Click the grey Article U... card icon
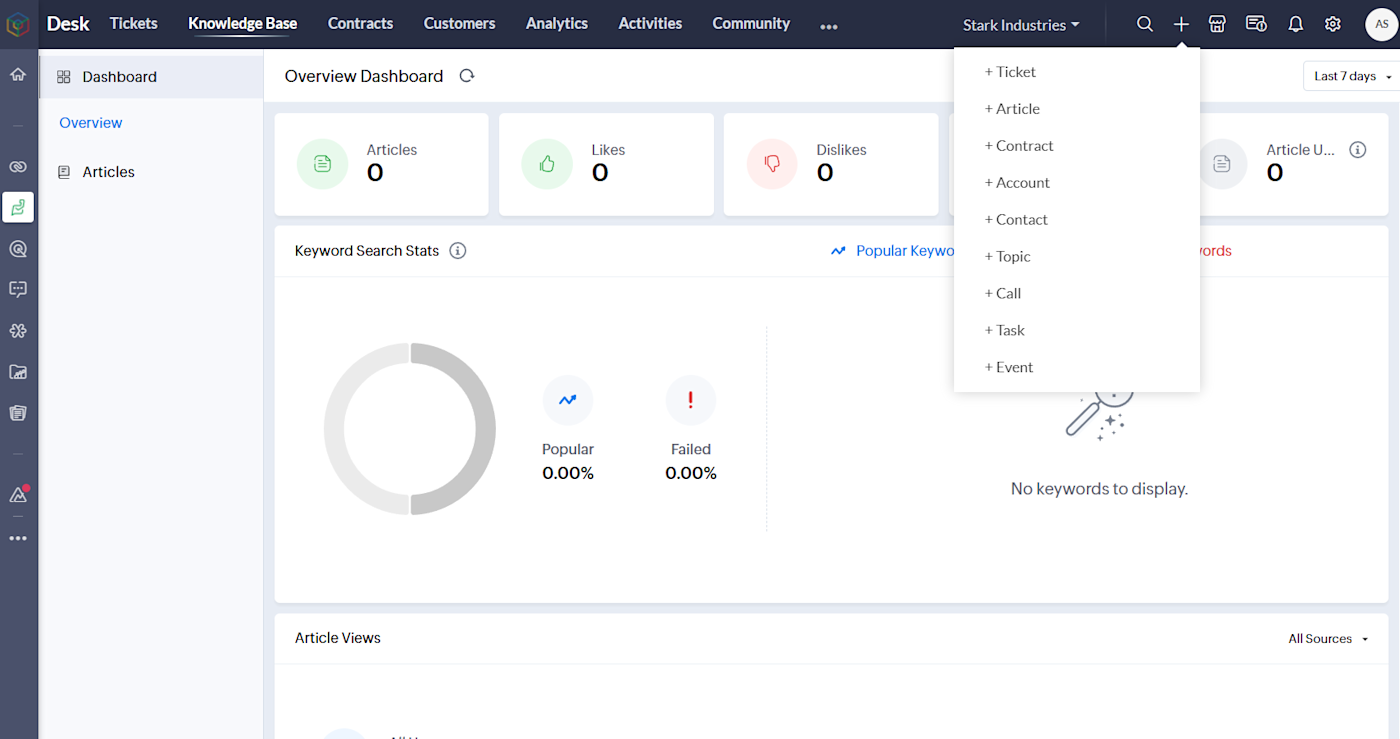1400x739 pixels. coord(1222,164)
